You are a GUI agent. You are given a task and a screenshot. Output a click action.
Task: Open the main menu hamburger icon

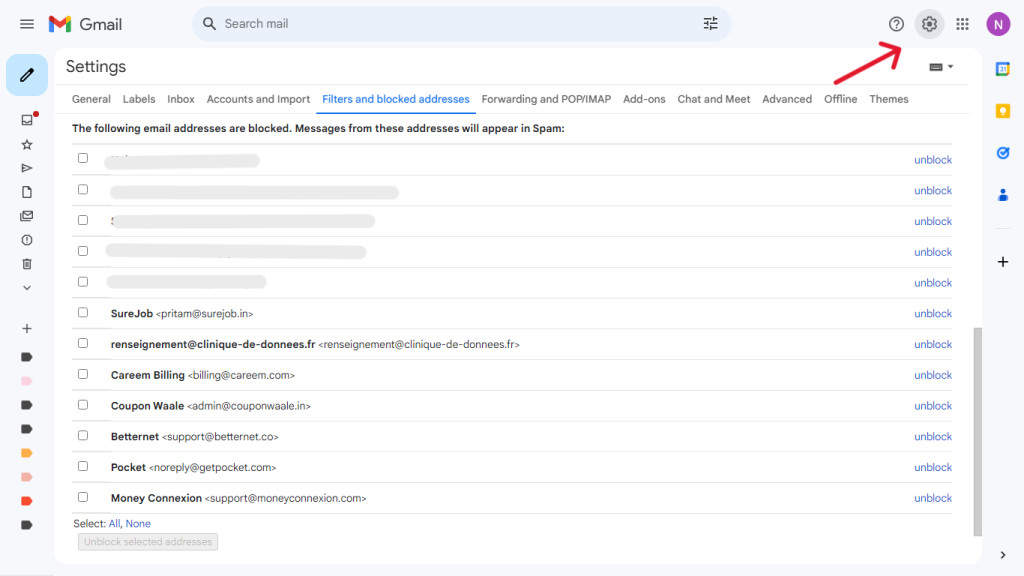click(x=27, y=24)
